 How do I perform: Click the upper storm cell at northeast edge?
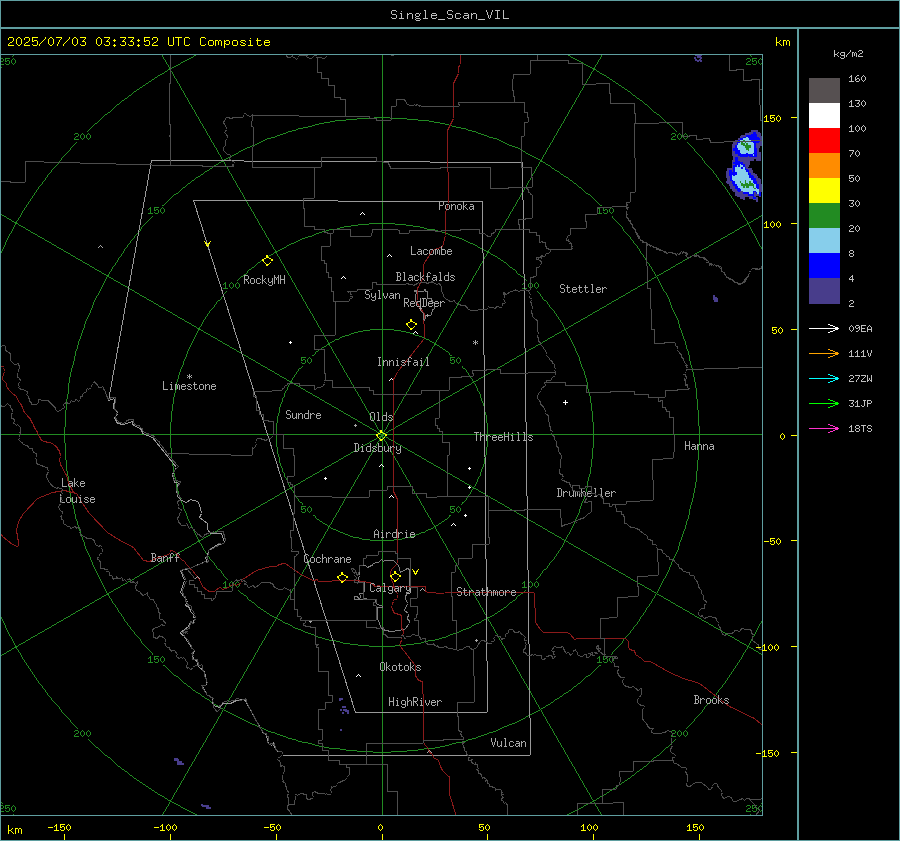pos(747,145)
